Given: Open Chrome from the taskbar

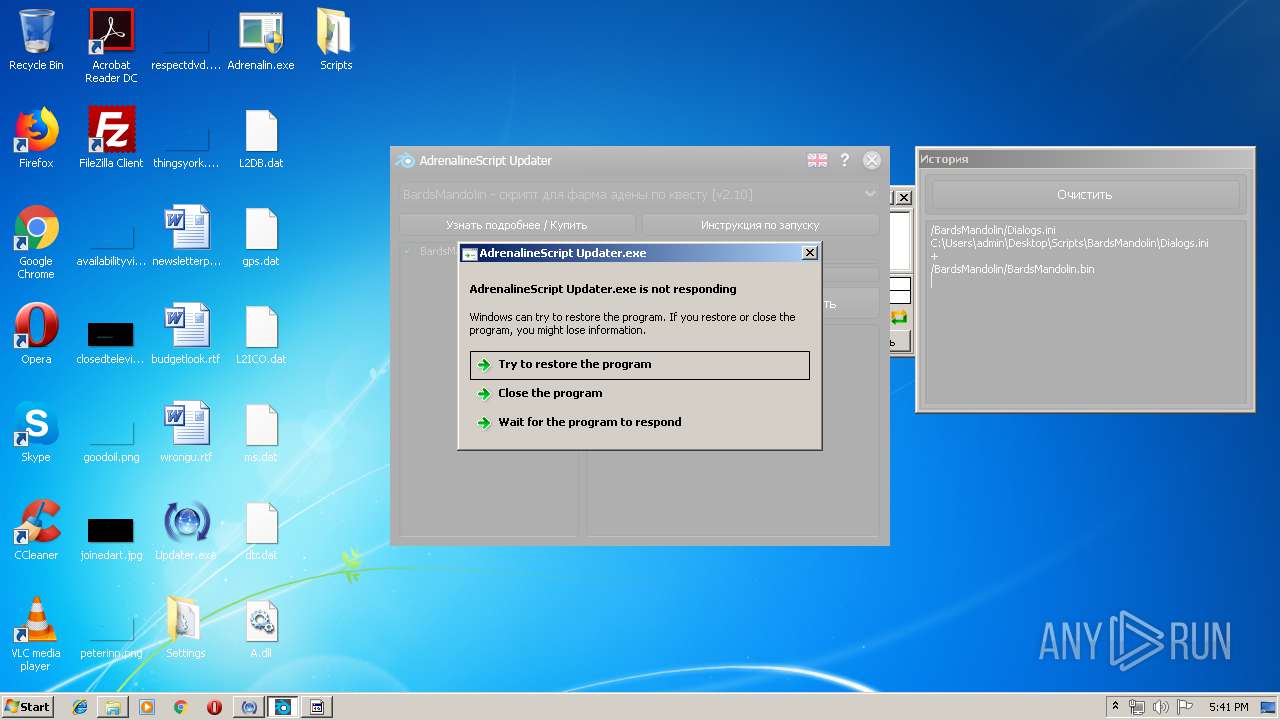Looking at the screenshot, I should coord(180,707).
